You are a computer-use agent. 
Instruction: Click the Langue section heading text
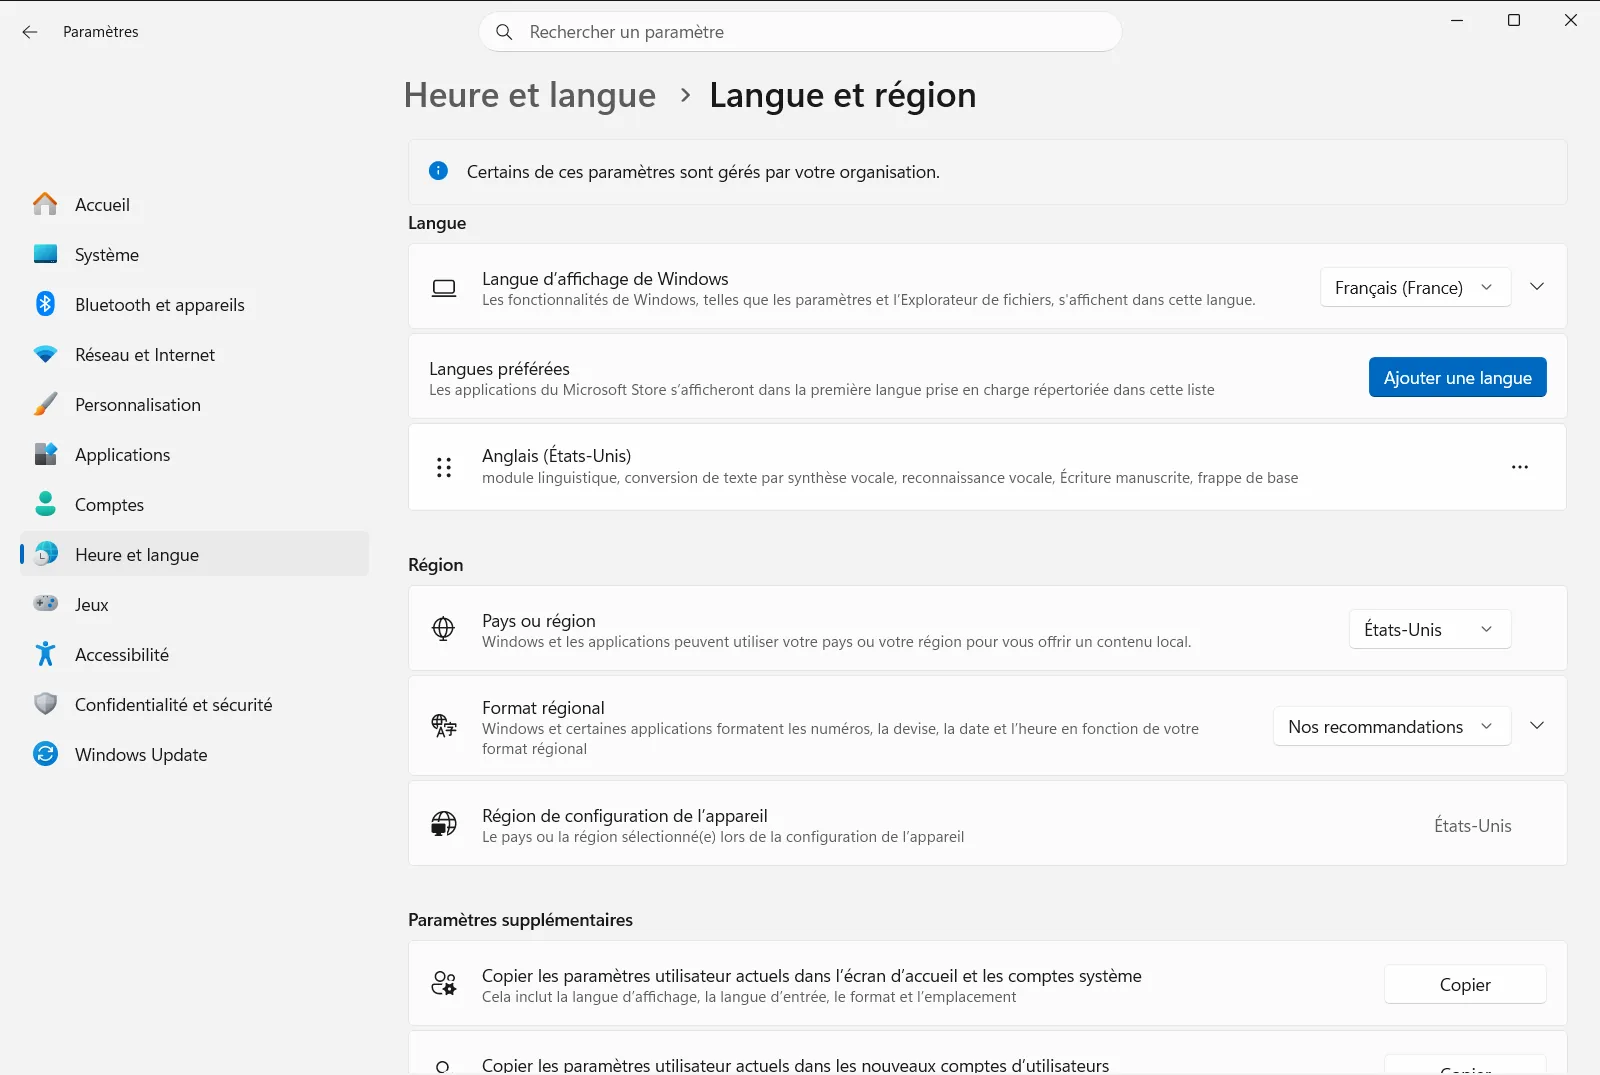click(x=437, y=223)
